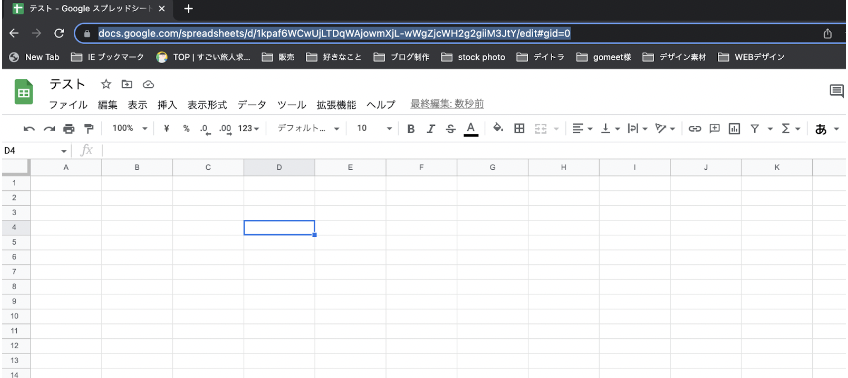Open the New Tab bookmark
848x378 pixels.
(35, 57)
